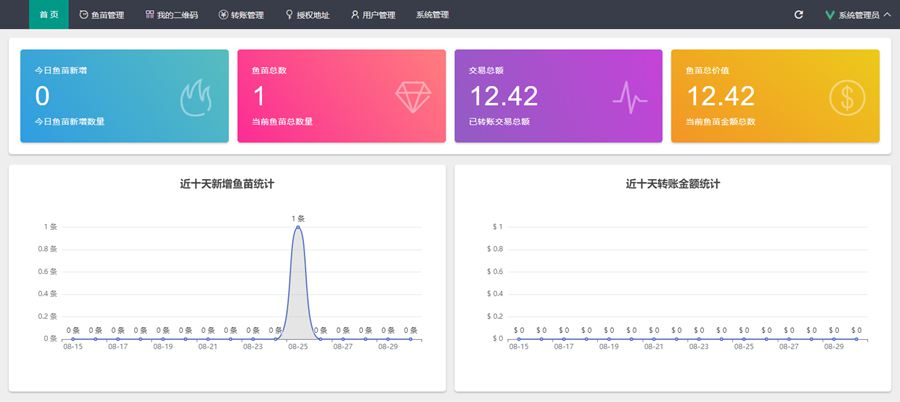This screenshot has width=900, height=402.
Task: Click the 12.42 value on 鱼苗总价值 card
Action: 720,96
